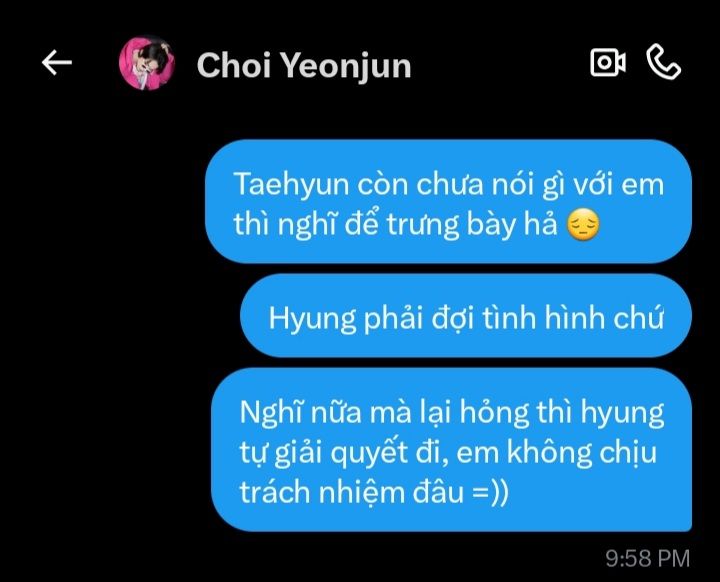Open the Choi Yeonjun contact name header
This screenshot has height=582, width=720.
point(304,66)
